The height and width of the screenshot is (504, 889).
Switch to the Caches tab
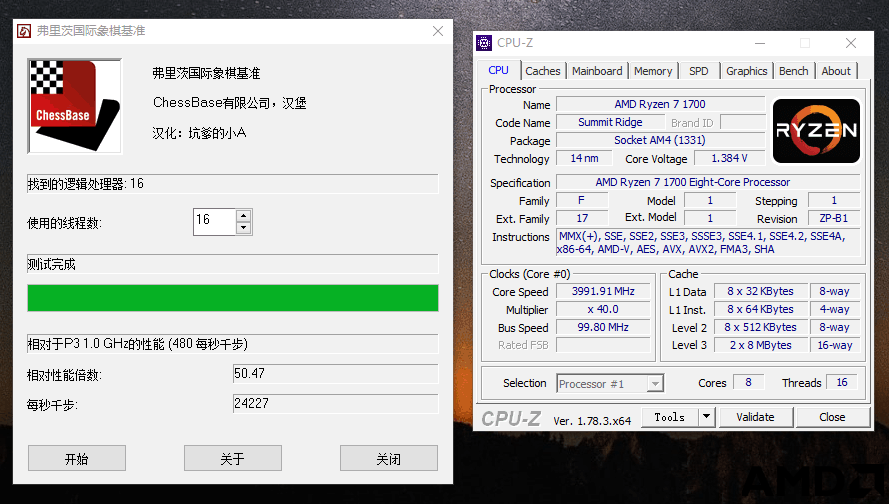(x=543, y=71)
